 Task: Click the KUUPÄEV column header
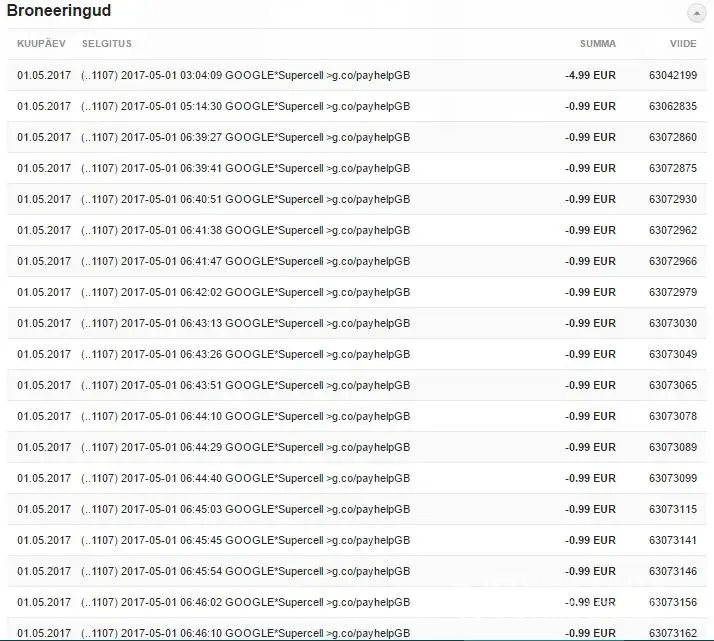point(41,44)
